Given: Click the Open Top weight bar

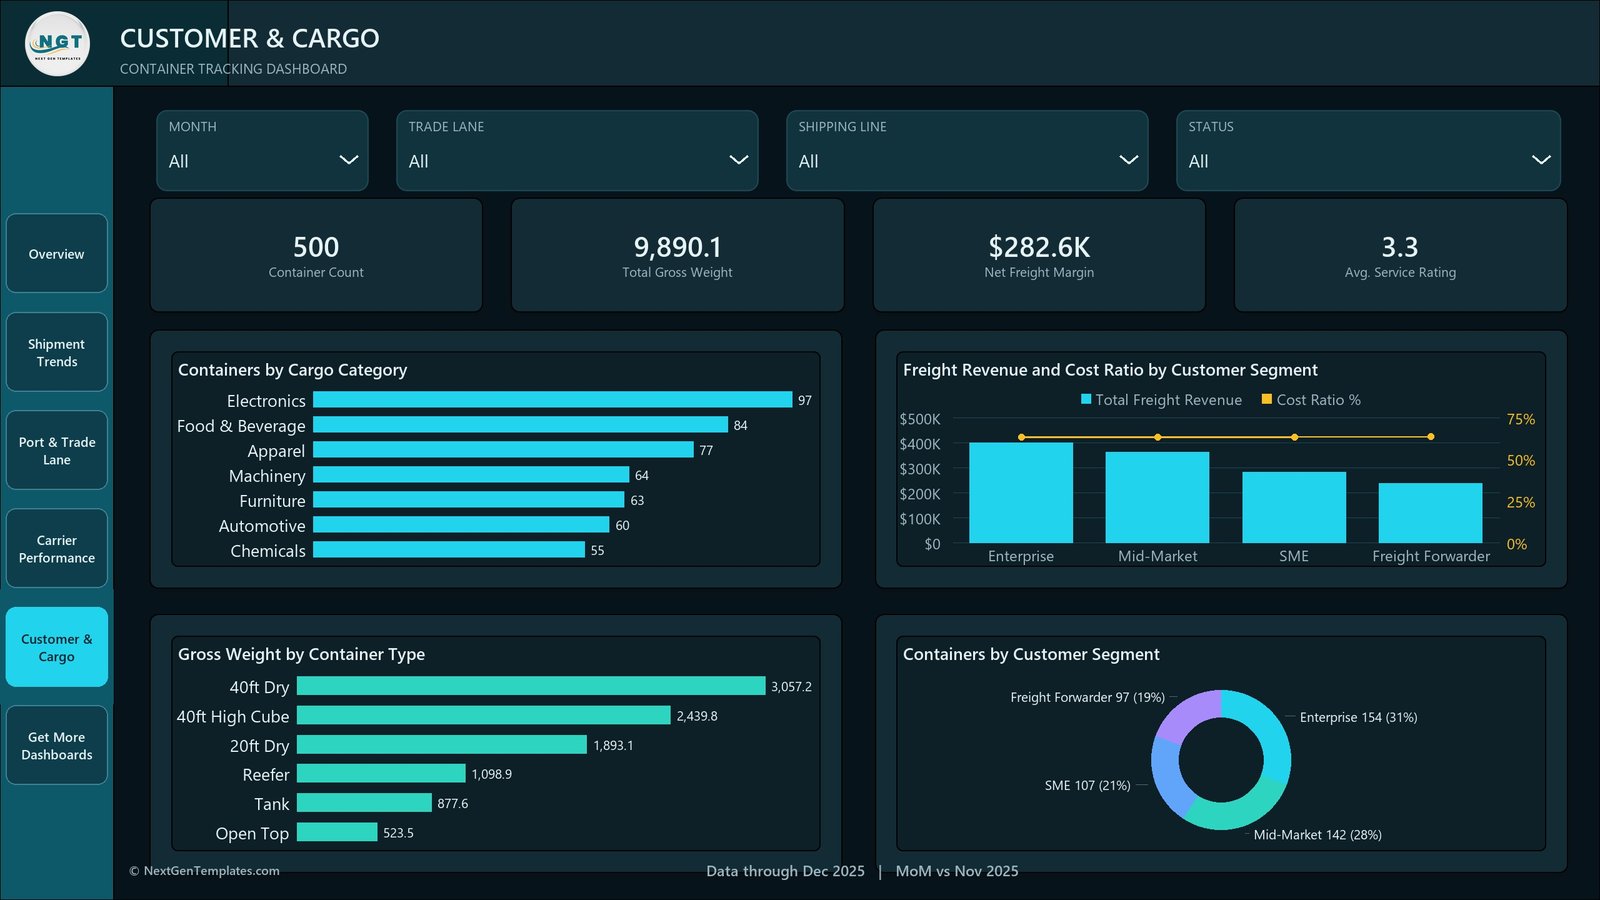Looking at the screenshot, I should tap(337, 832).
